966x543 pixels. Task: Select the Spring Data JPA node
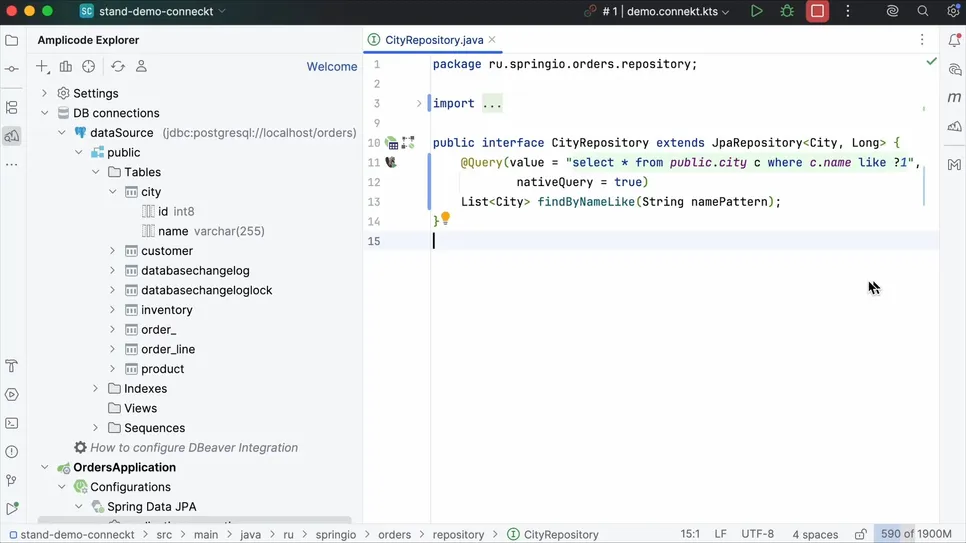[x=152, y=507]
